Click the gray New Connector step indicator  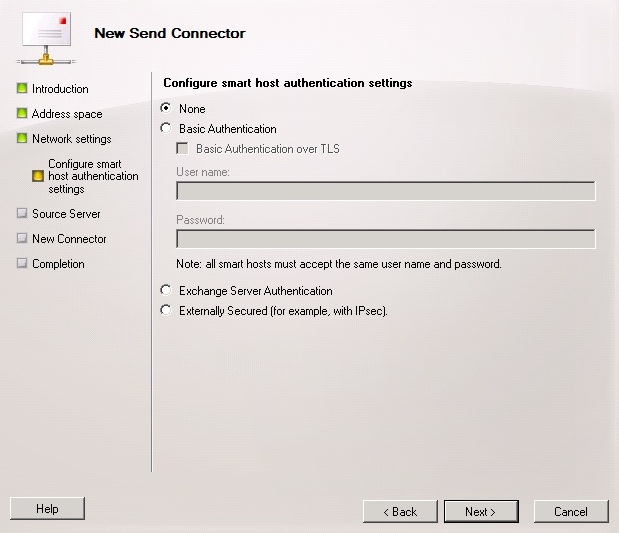(22, 238)
